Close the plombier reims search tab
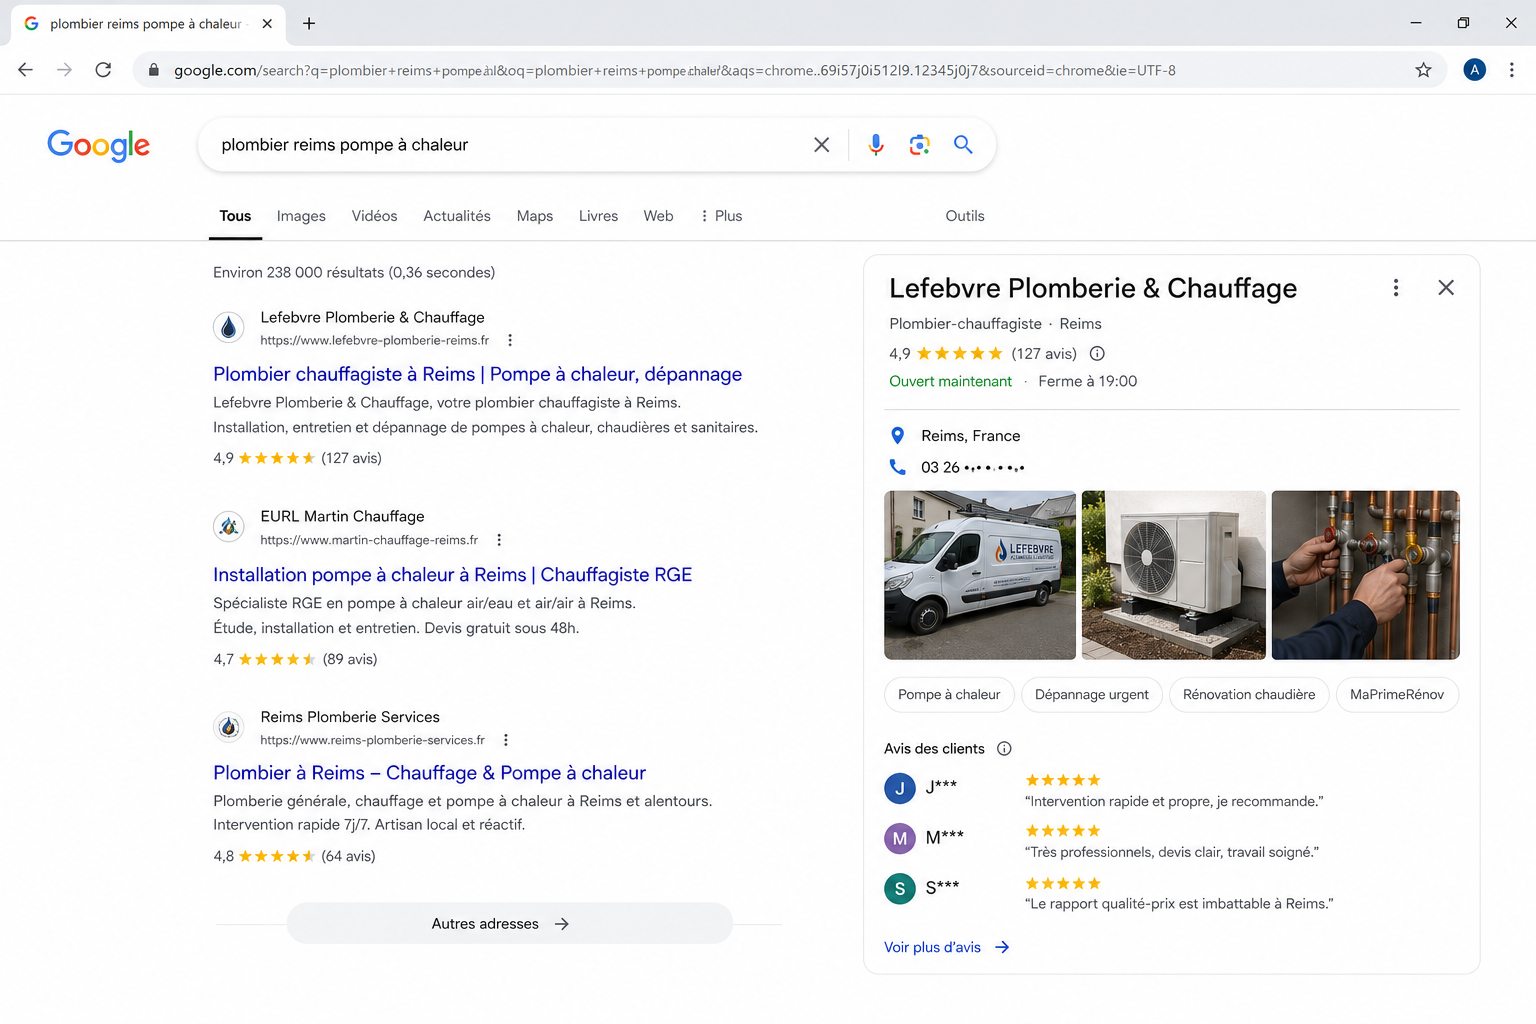The image size is (1536, 1024). point(267,23)
